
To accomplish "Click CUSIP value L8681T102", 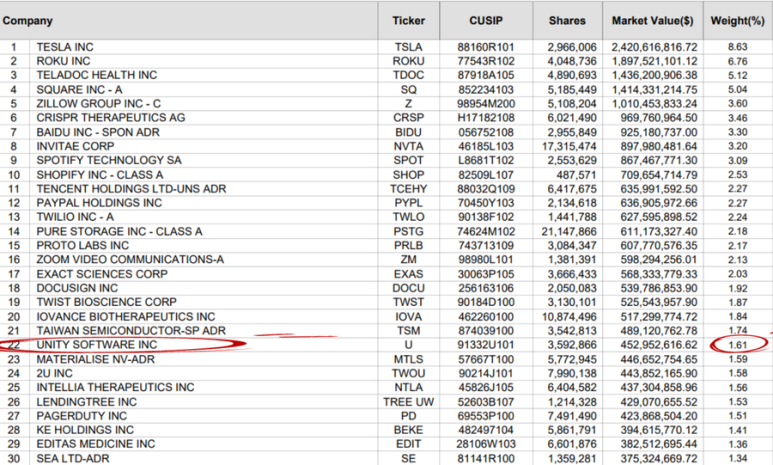I will pos(486,160).
